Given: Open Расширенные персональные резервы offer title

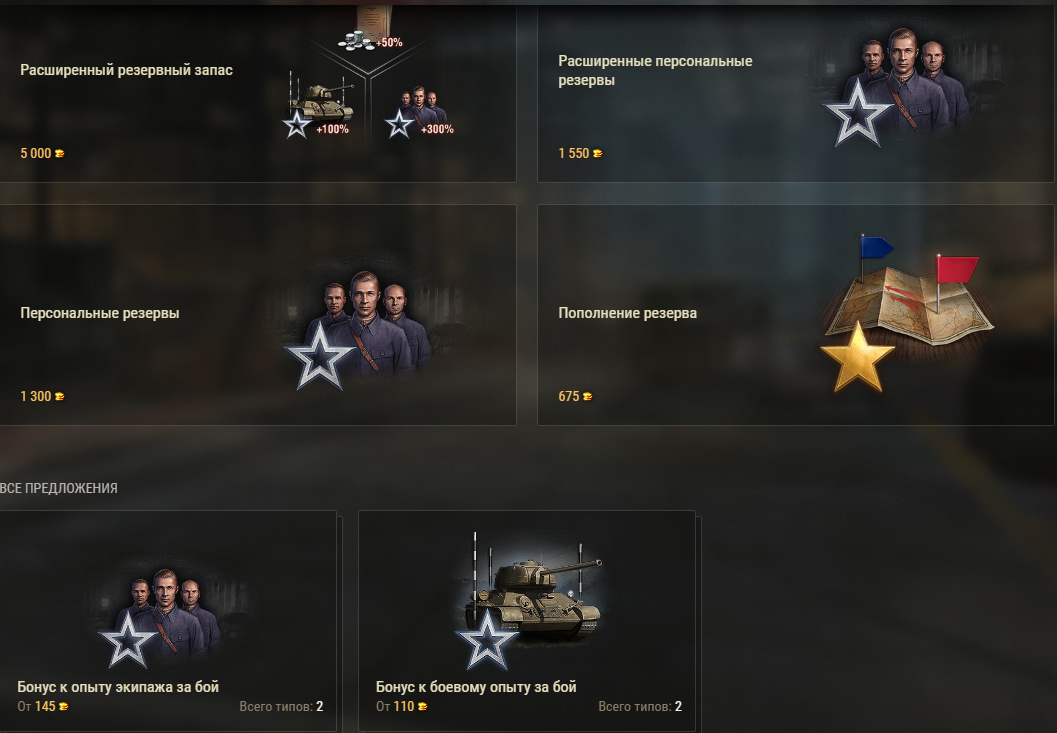Looking at the screenshot, I should (x=655, y=70).
